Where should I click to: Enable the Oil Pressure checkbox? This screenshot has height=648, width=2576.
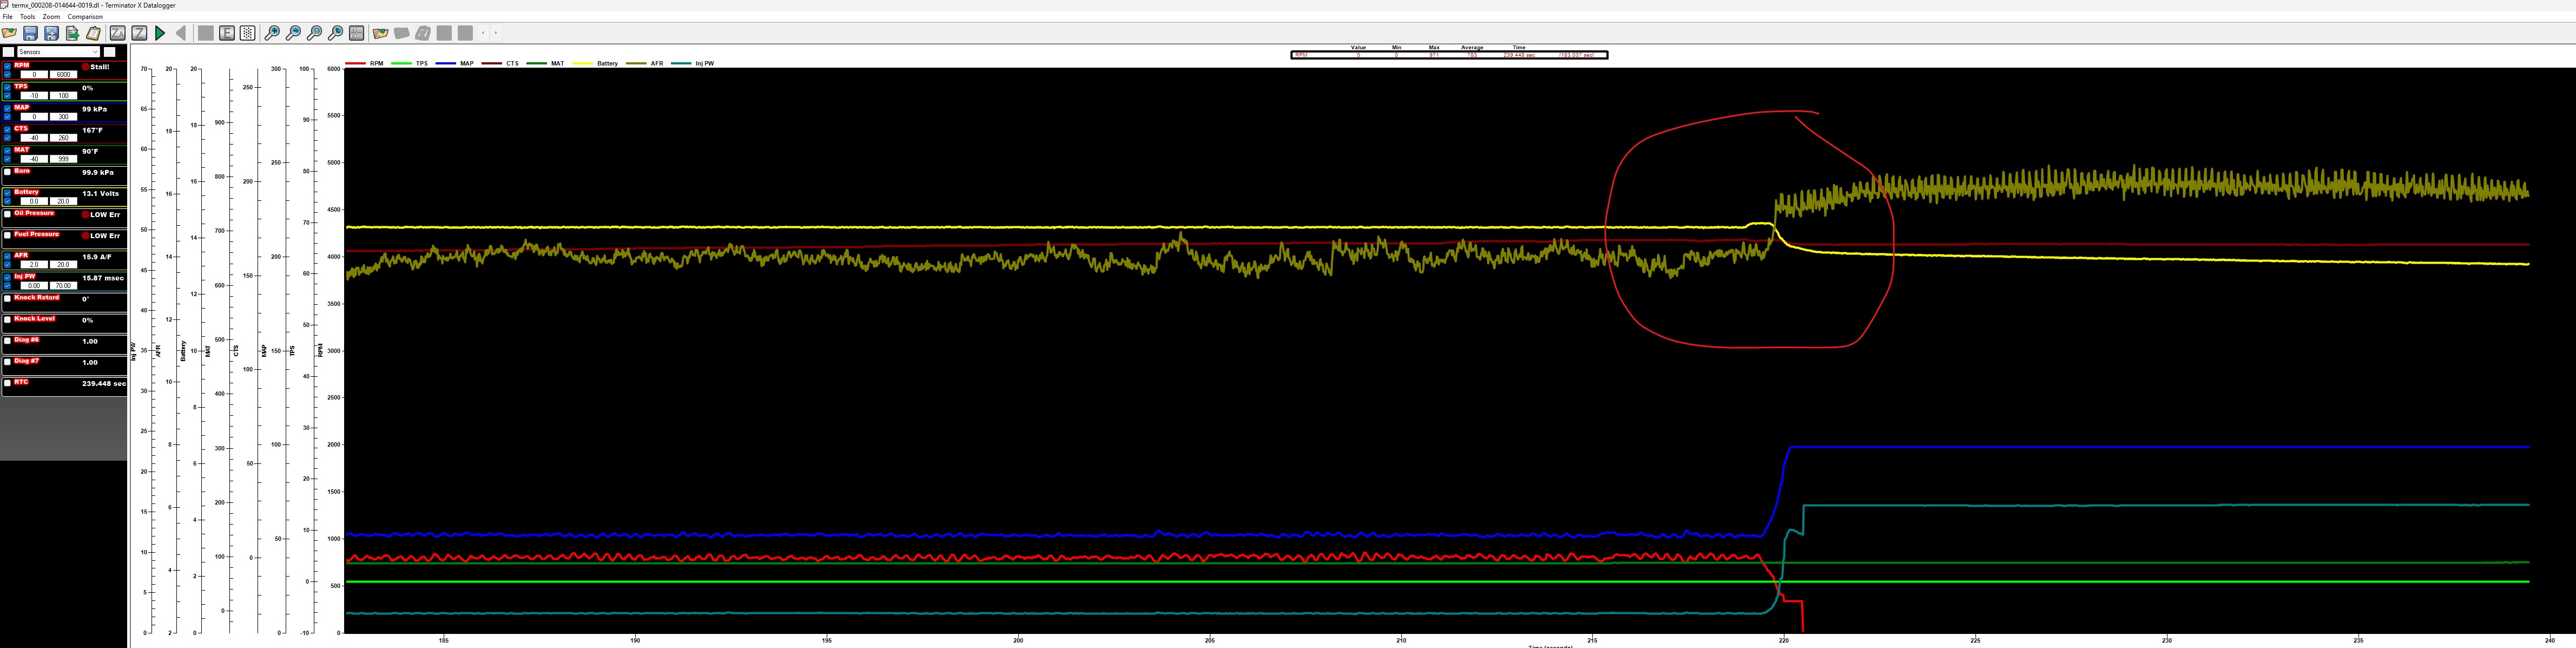click(8, 214)
